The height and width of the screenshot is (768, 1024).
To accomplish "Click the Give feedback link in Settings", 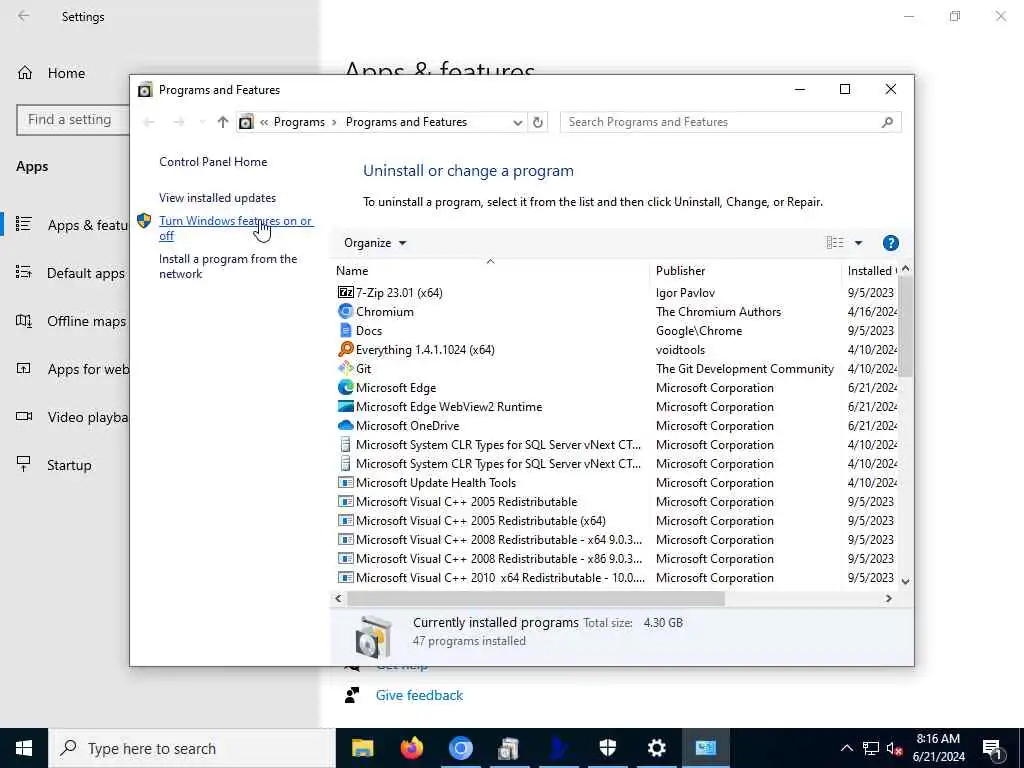I will pos(419,696).
